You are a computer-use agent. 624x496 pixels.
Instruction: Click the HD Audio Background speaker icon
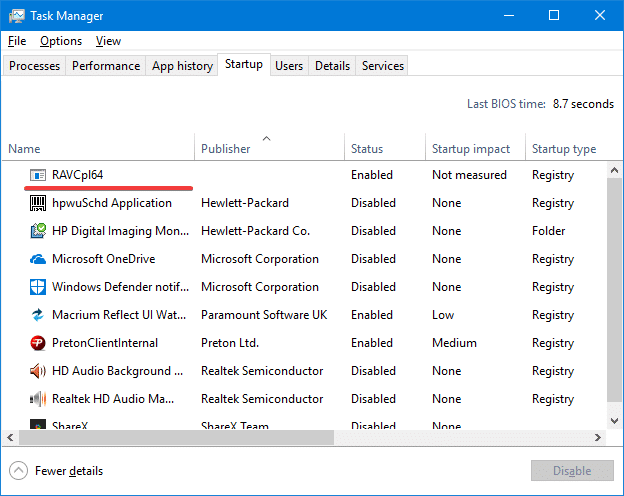(x=38, y=371)
